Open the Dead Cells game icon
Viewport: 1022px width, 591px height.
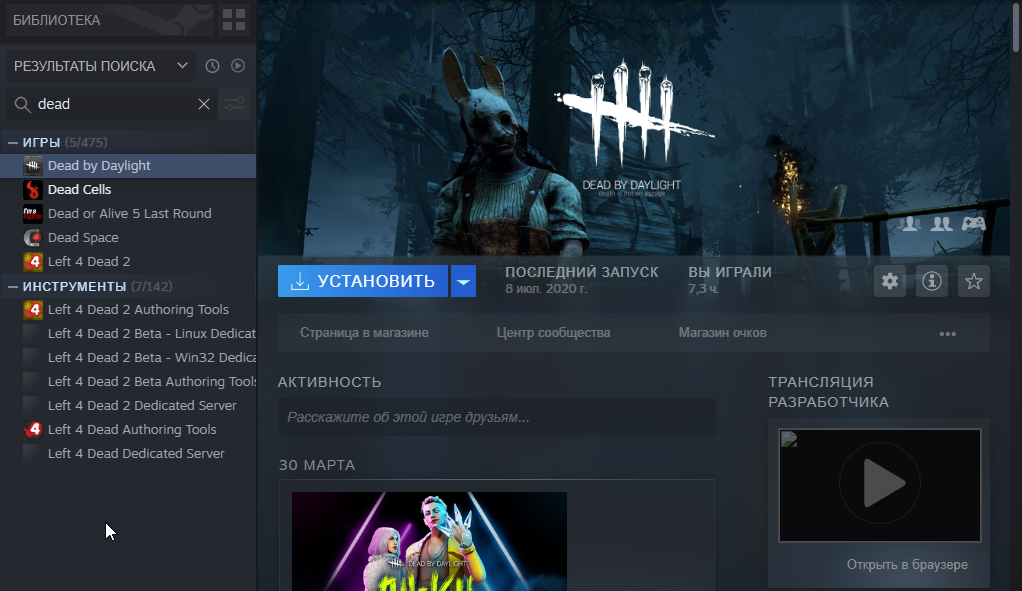tap(33, 190)
